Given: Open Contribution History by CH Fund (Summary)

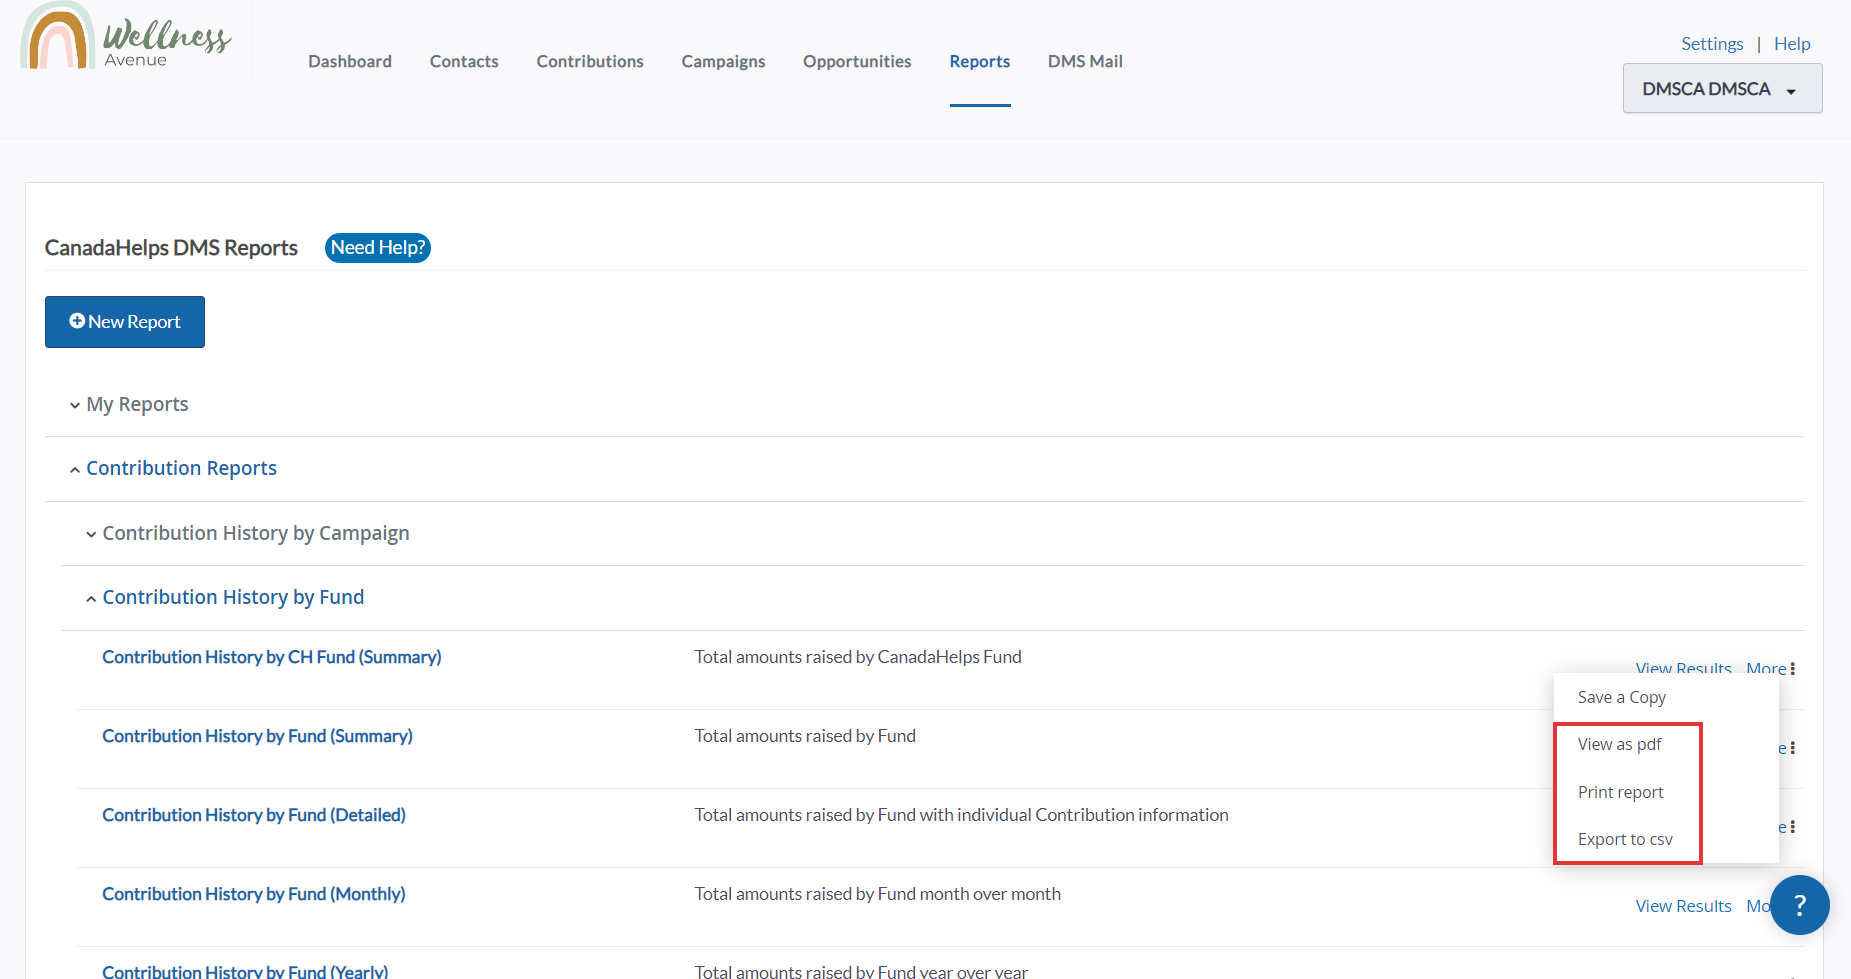Looking at the screenshot, I should pyautogui.click(x=272, y=657).
